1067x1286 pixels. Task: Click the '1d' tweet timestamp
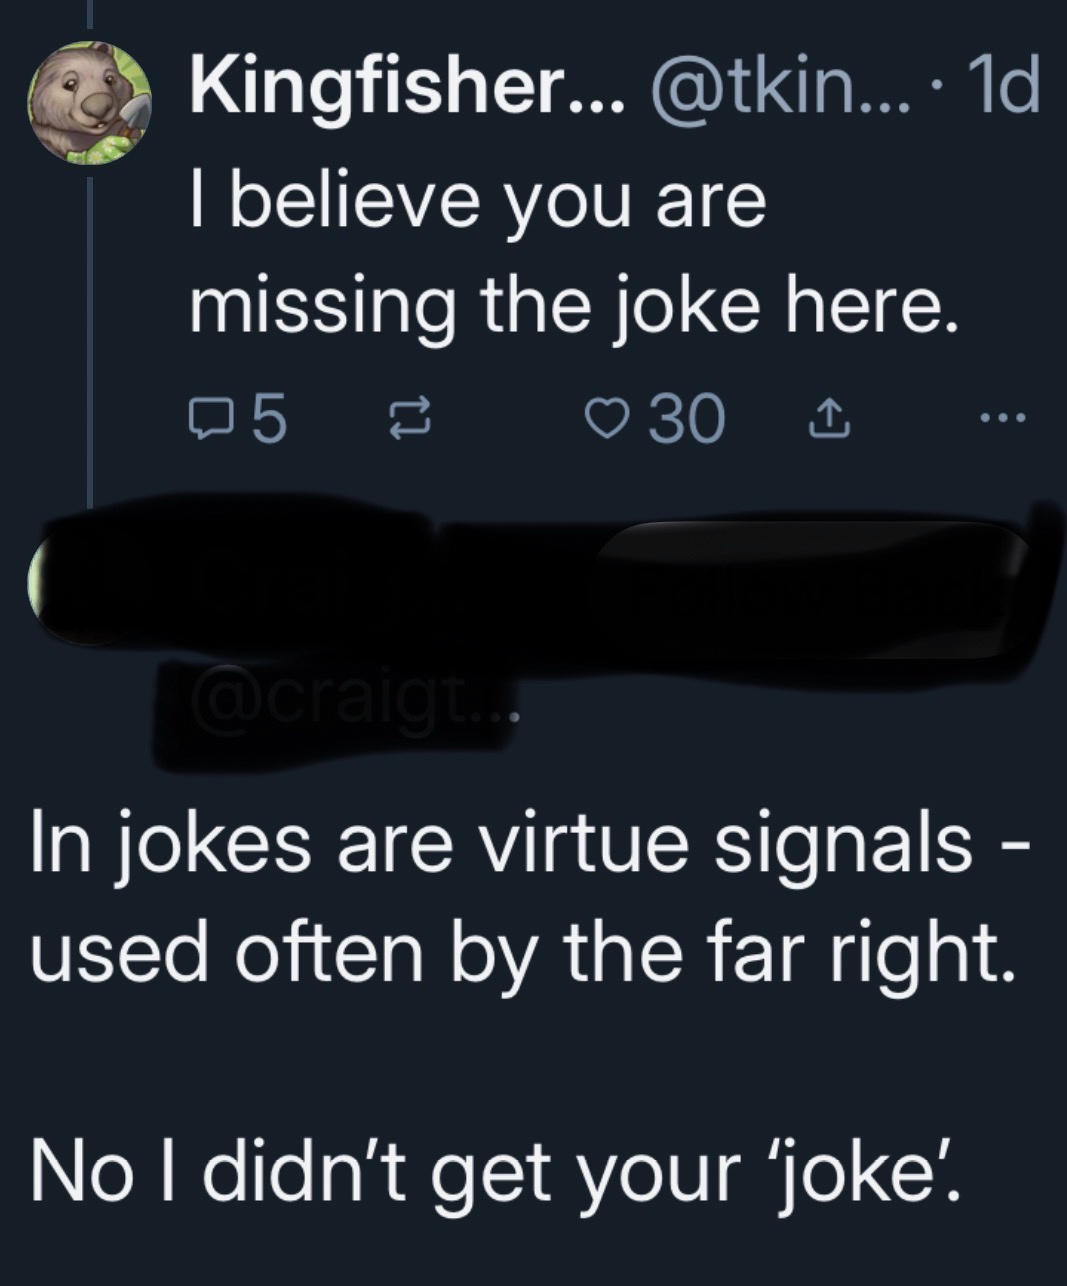[x=1003, y=88]
